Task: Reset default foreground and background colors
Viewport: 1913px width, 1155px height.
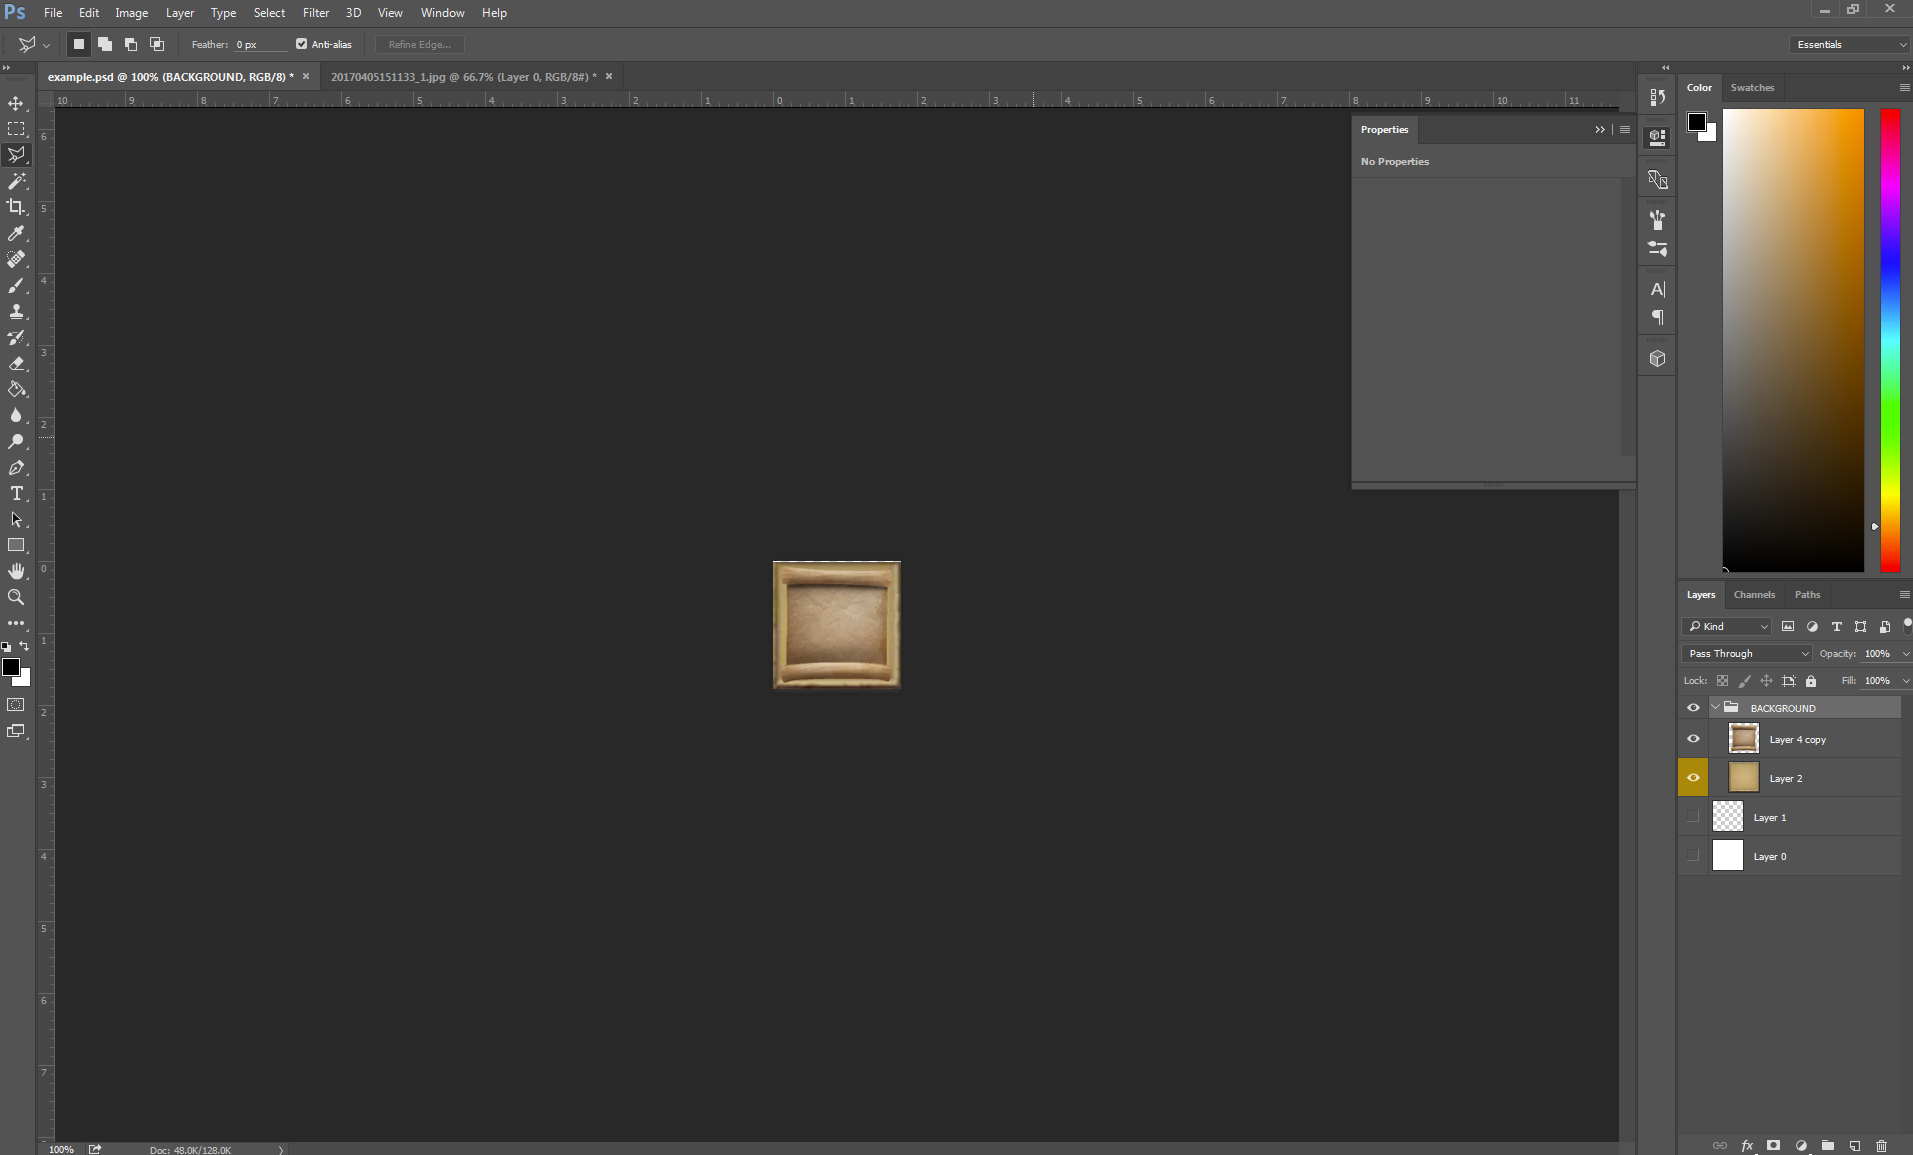Action: click(x=7, y=647)
